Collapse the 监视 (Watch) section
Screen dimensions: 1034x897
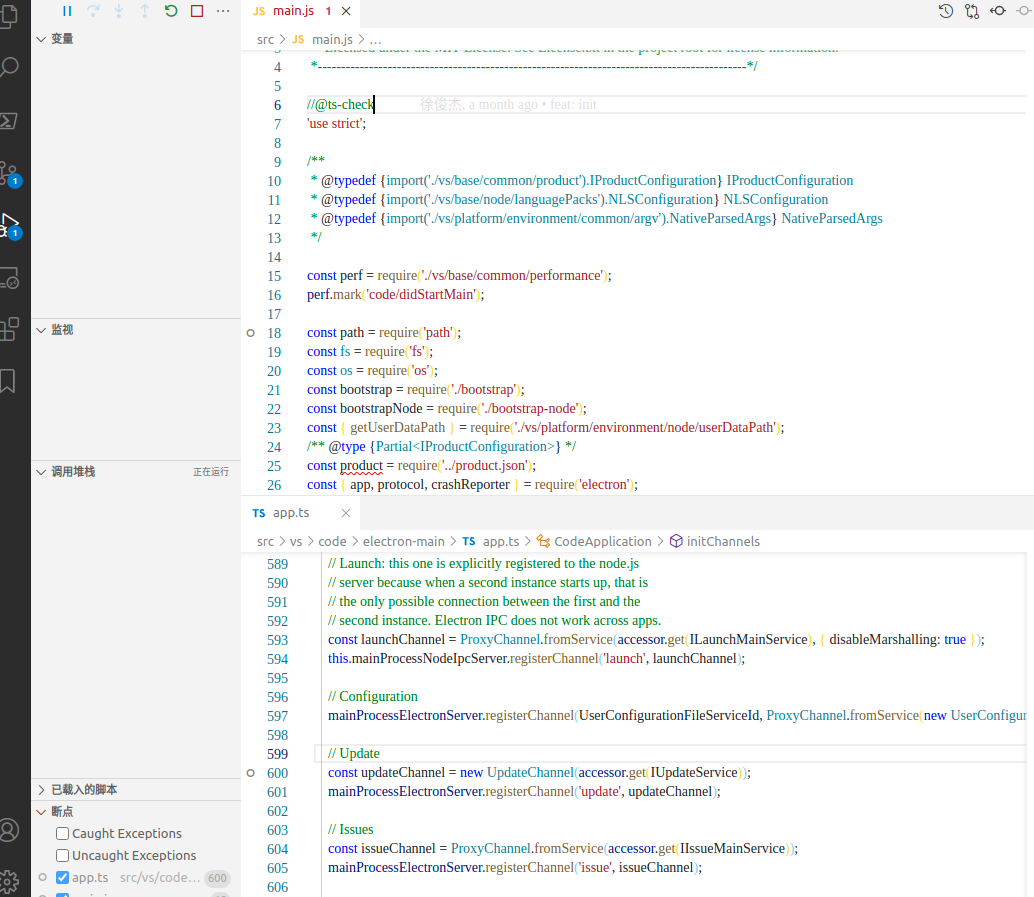point(41,330)
